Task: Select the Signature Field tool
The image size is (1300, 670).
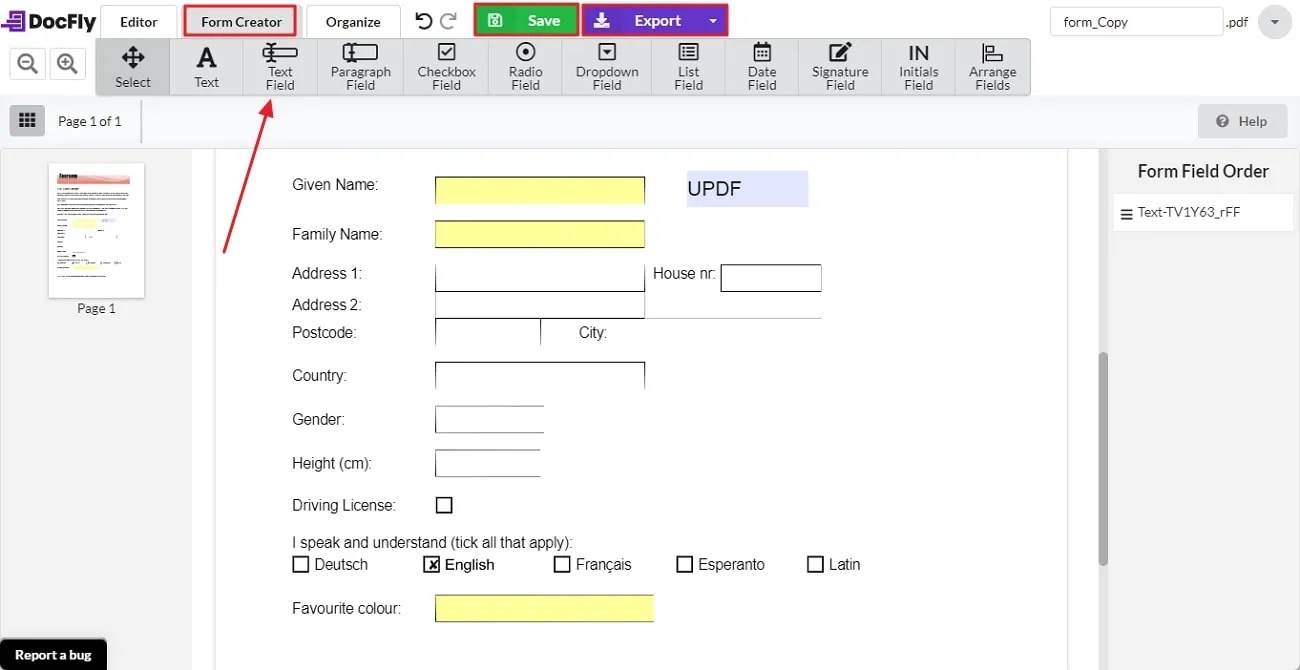Action: coord(839,67)
